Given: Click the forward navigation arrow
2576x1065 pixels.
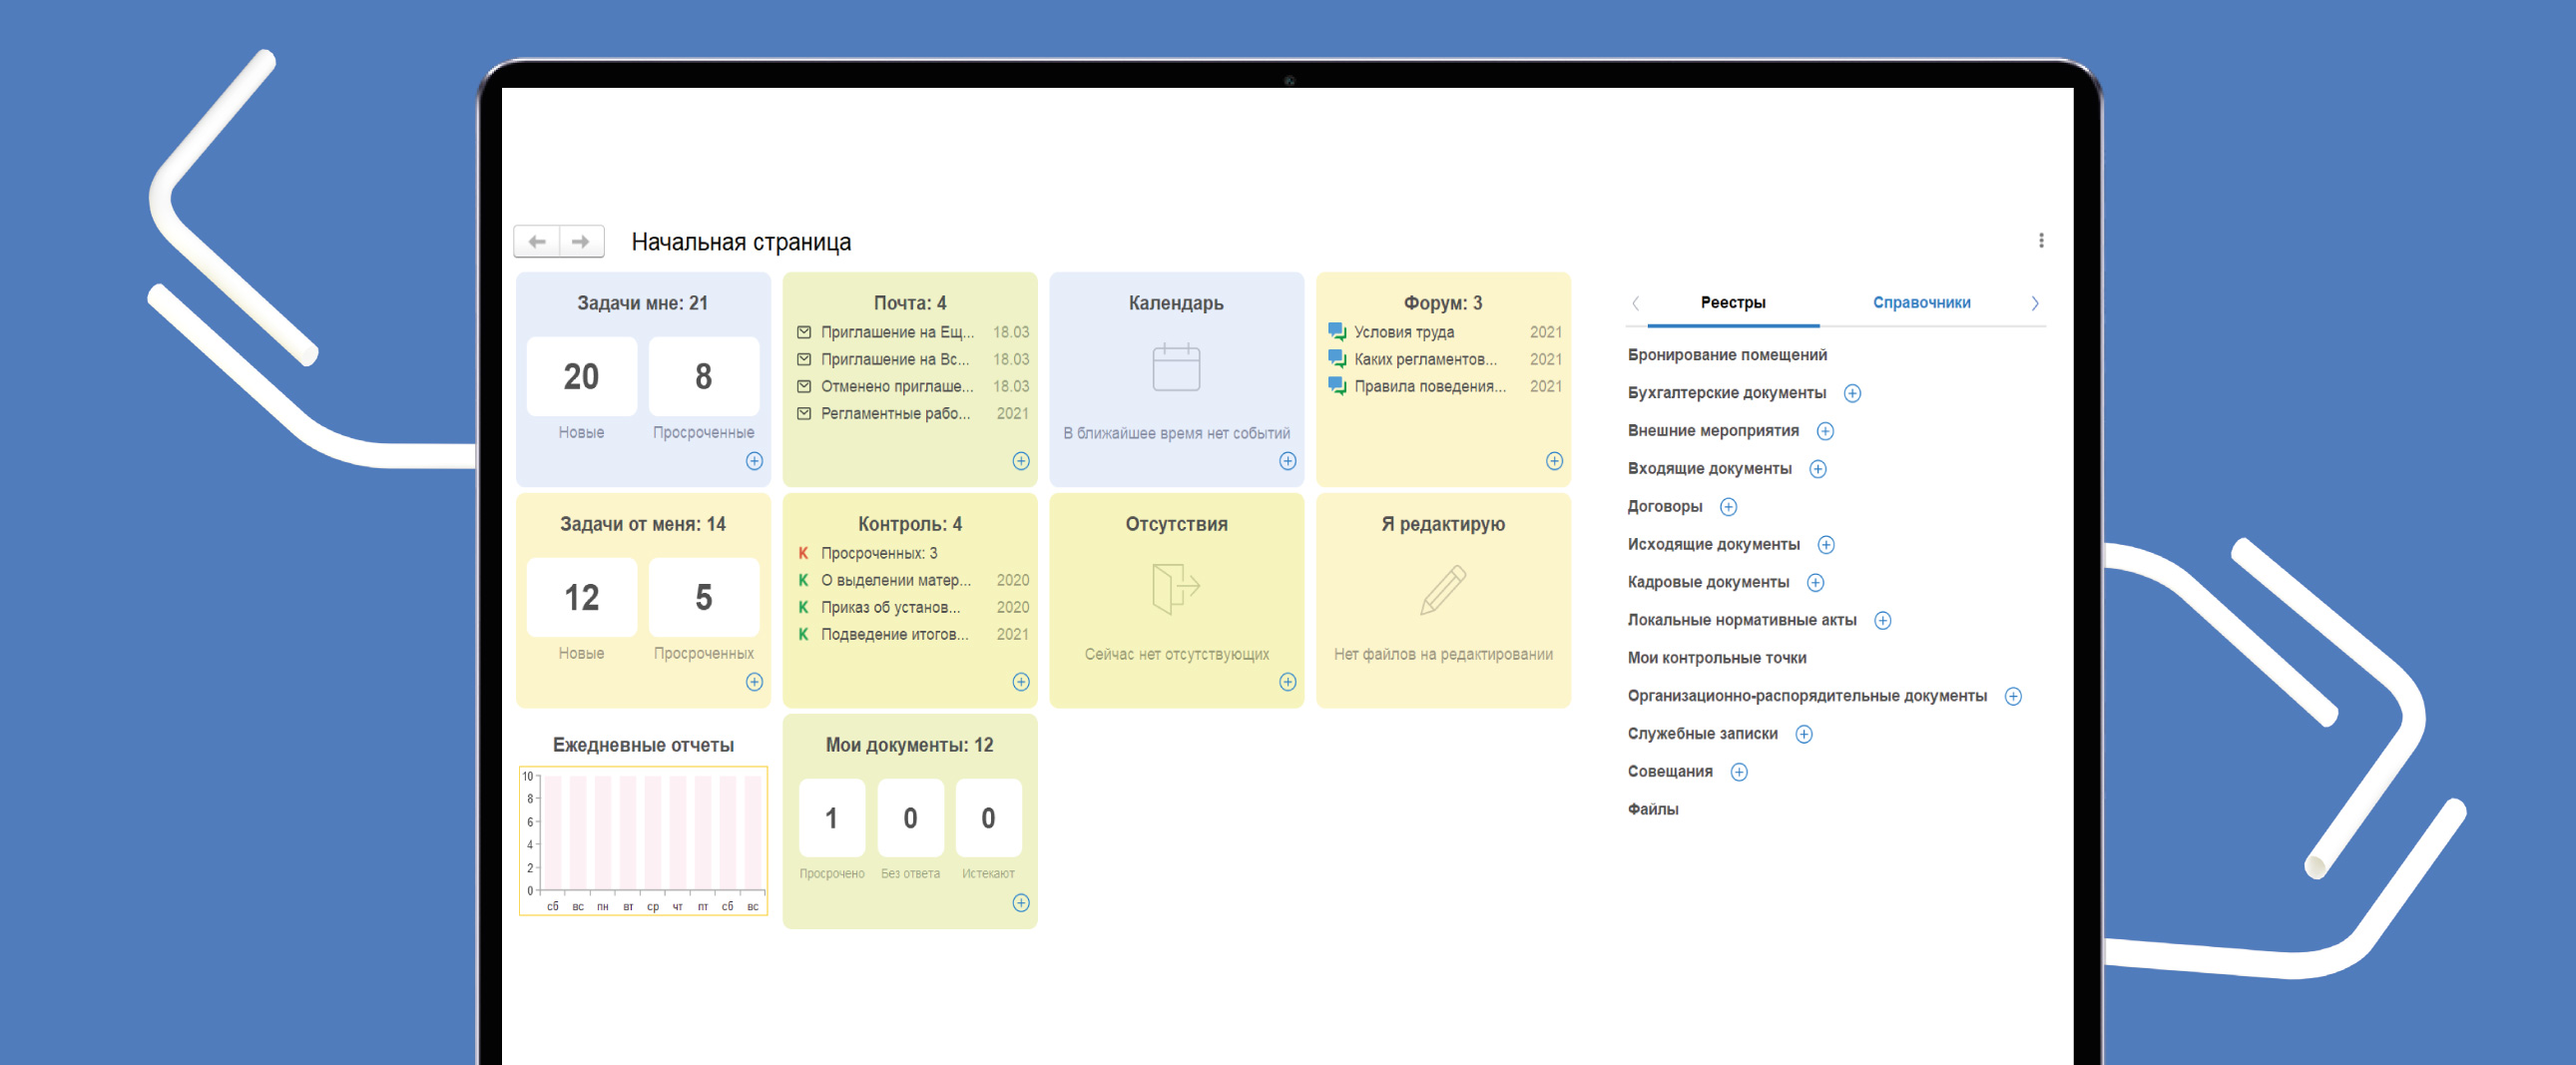Looking at the screenshot, I should [580, 241].
